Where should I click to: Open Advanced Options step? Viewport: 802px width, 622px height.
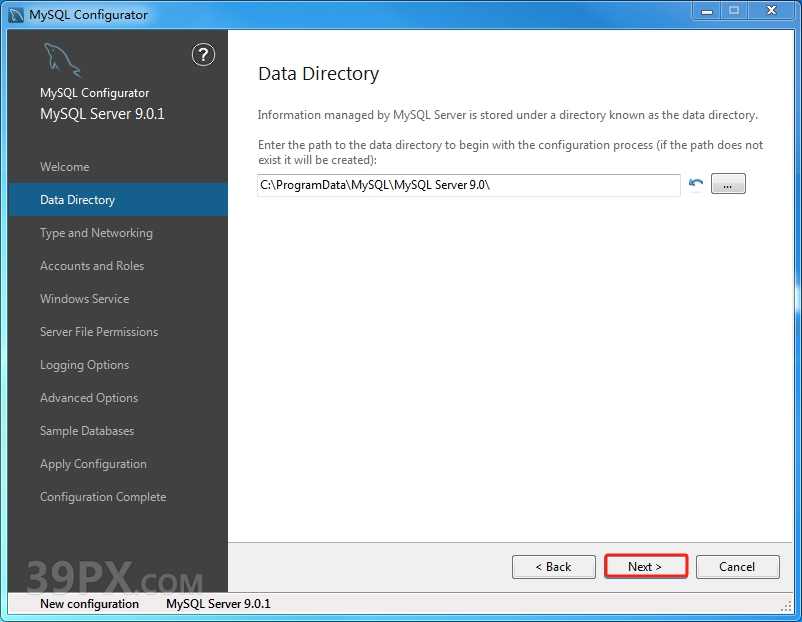click(x=89, y=398)
